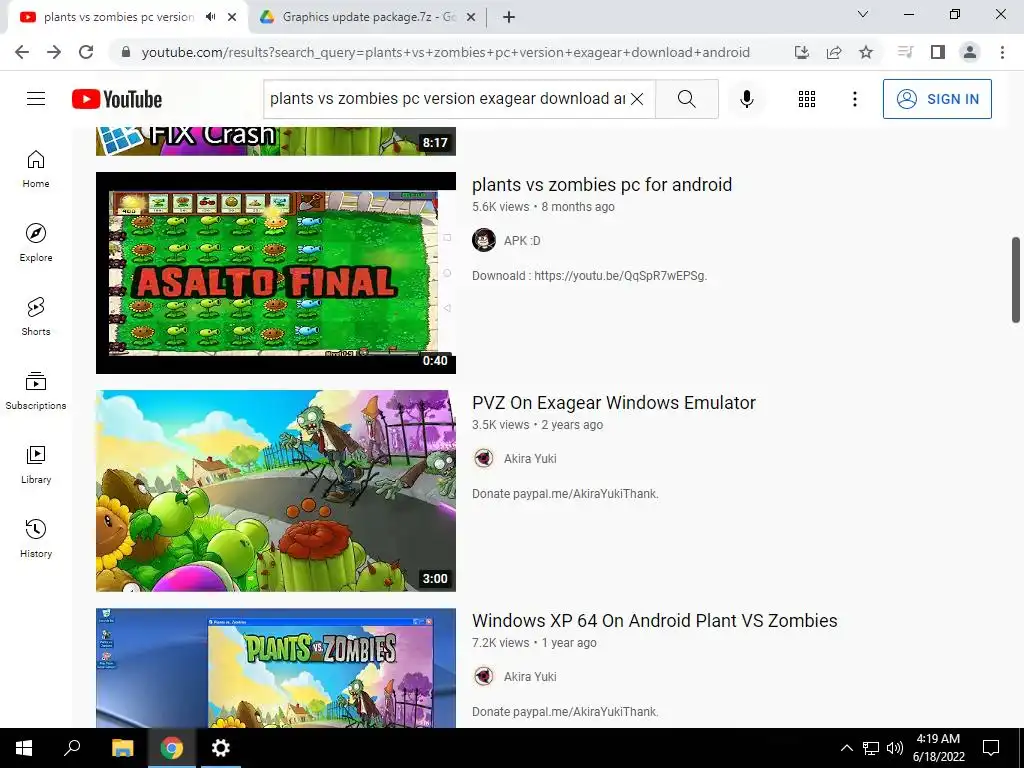
Task: Open video PVZ On Exagear Windows Emulator
Action: point(614,403)
